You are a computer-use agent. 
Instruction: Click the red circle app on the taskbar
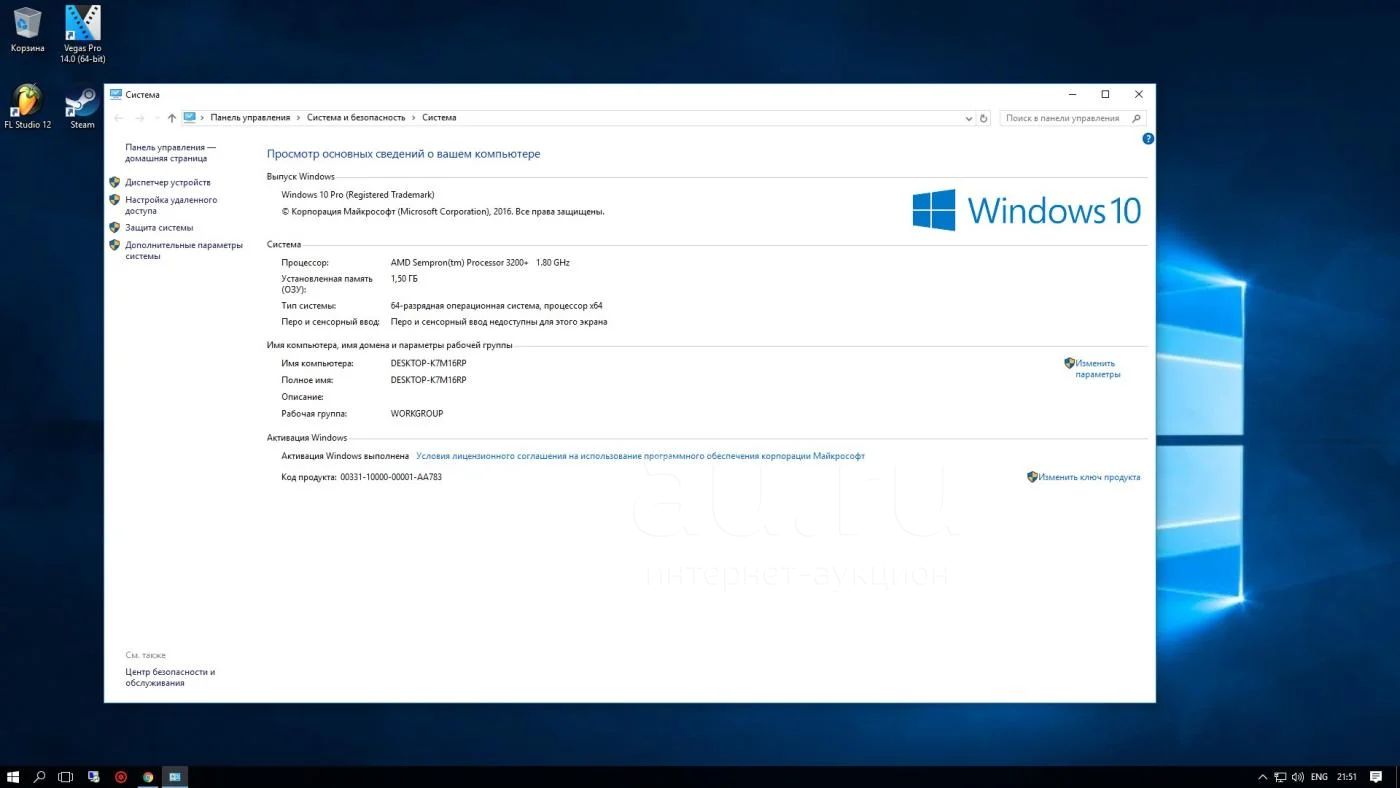pos(121,777)
